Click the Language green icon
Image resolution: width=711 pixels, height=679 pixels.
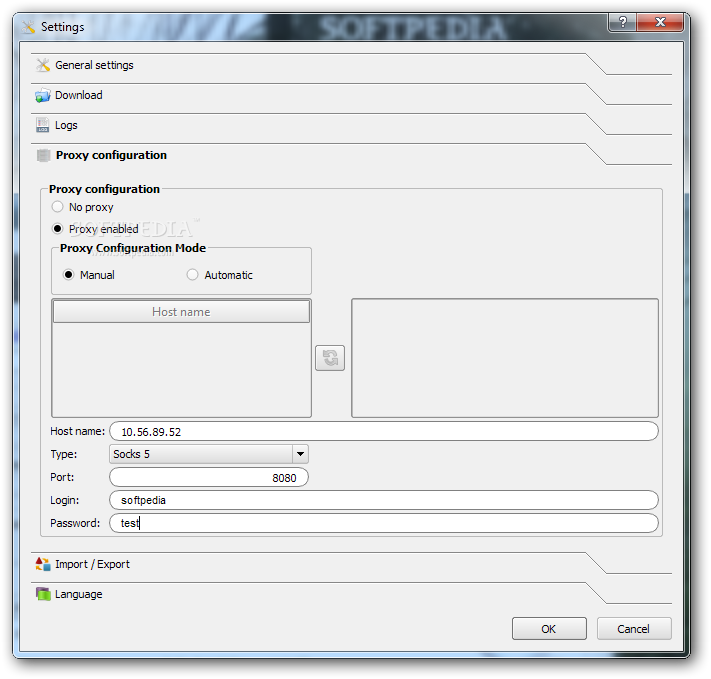click(43, 594)
